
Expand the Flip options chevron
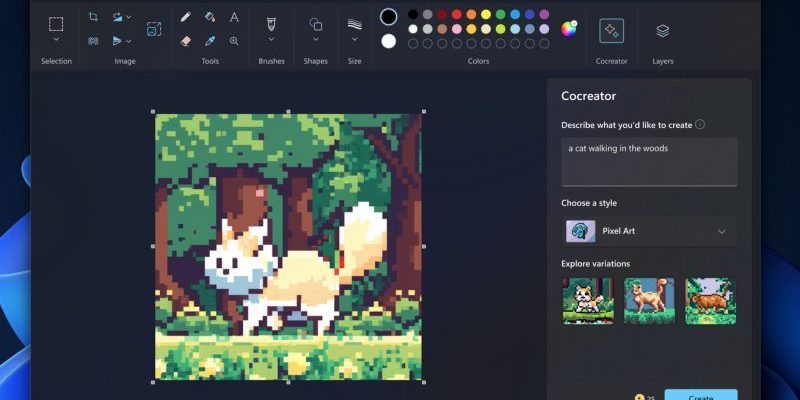(x=129, y=41)
